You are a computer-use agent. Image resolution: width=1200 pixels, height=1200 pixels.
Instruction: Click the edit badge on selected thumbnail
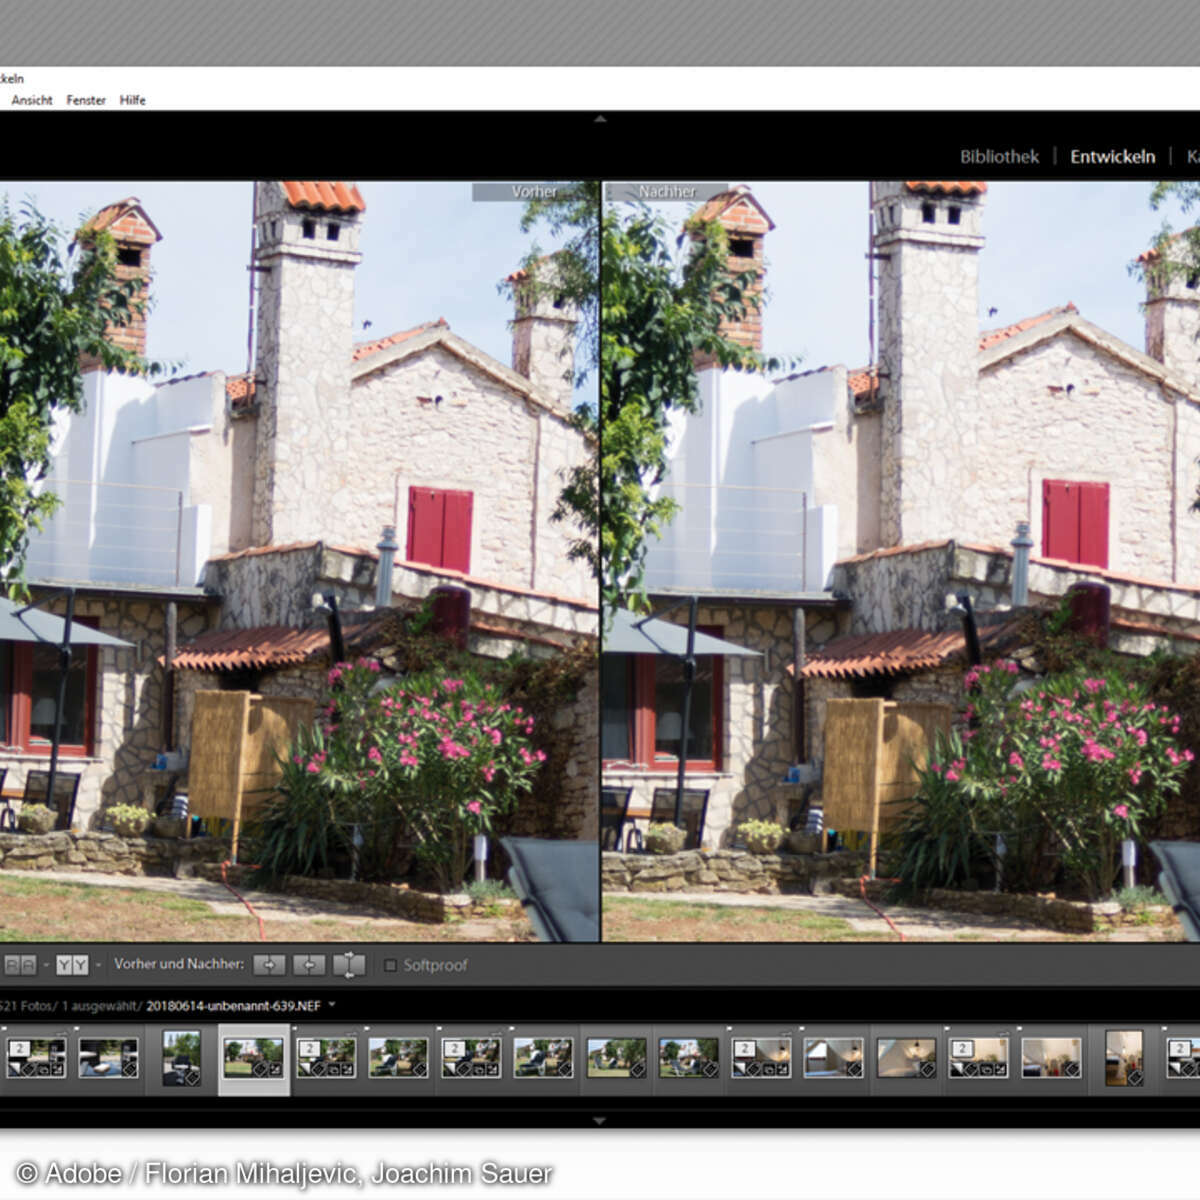click(x=261, y=1069)
